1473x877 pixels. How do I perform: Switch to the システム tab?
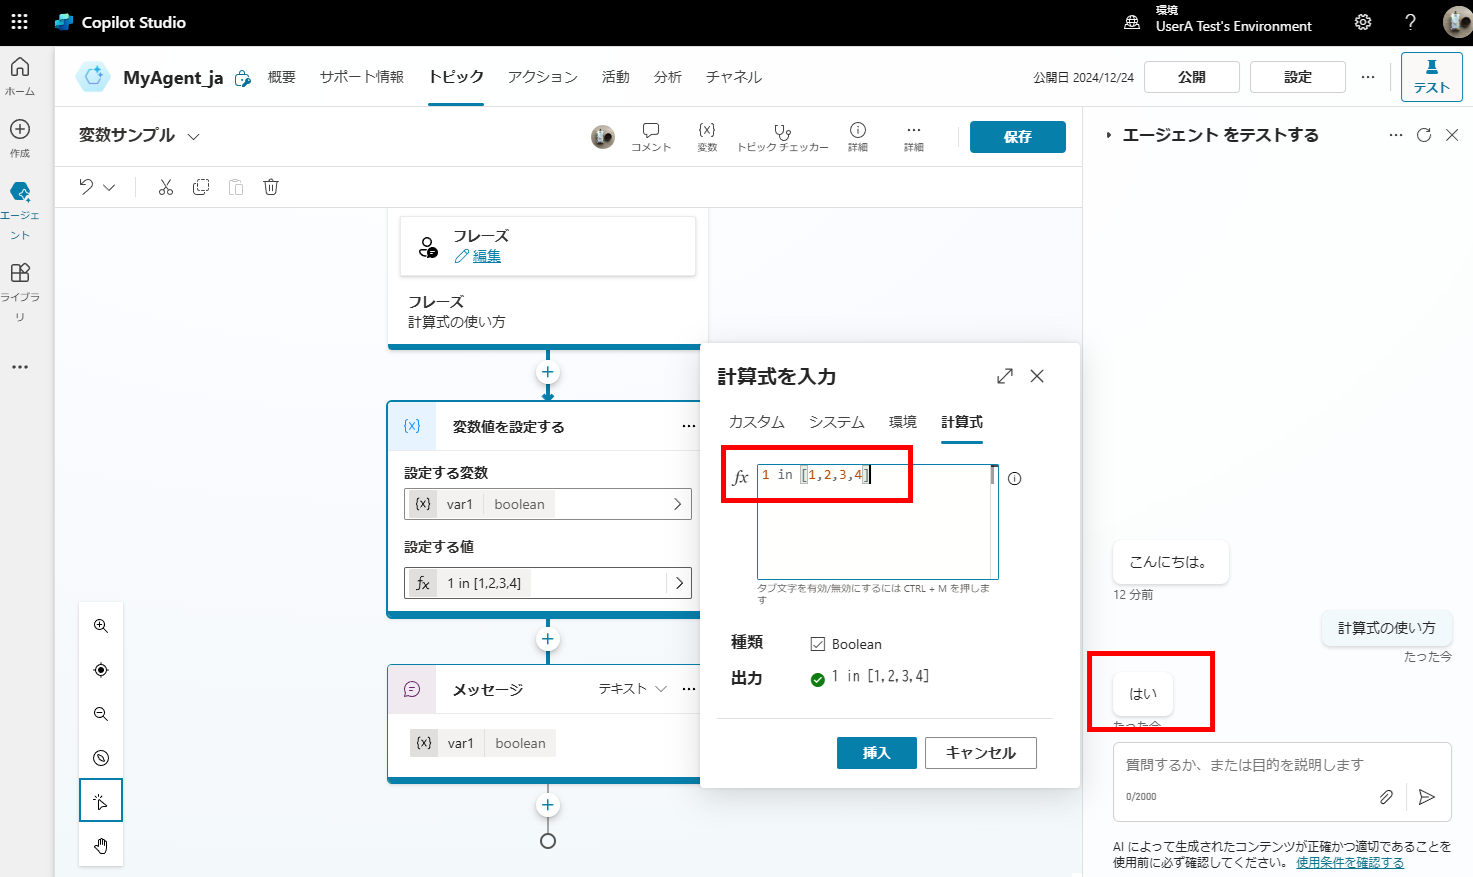tap(836, 422)
